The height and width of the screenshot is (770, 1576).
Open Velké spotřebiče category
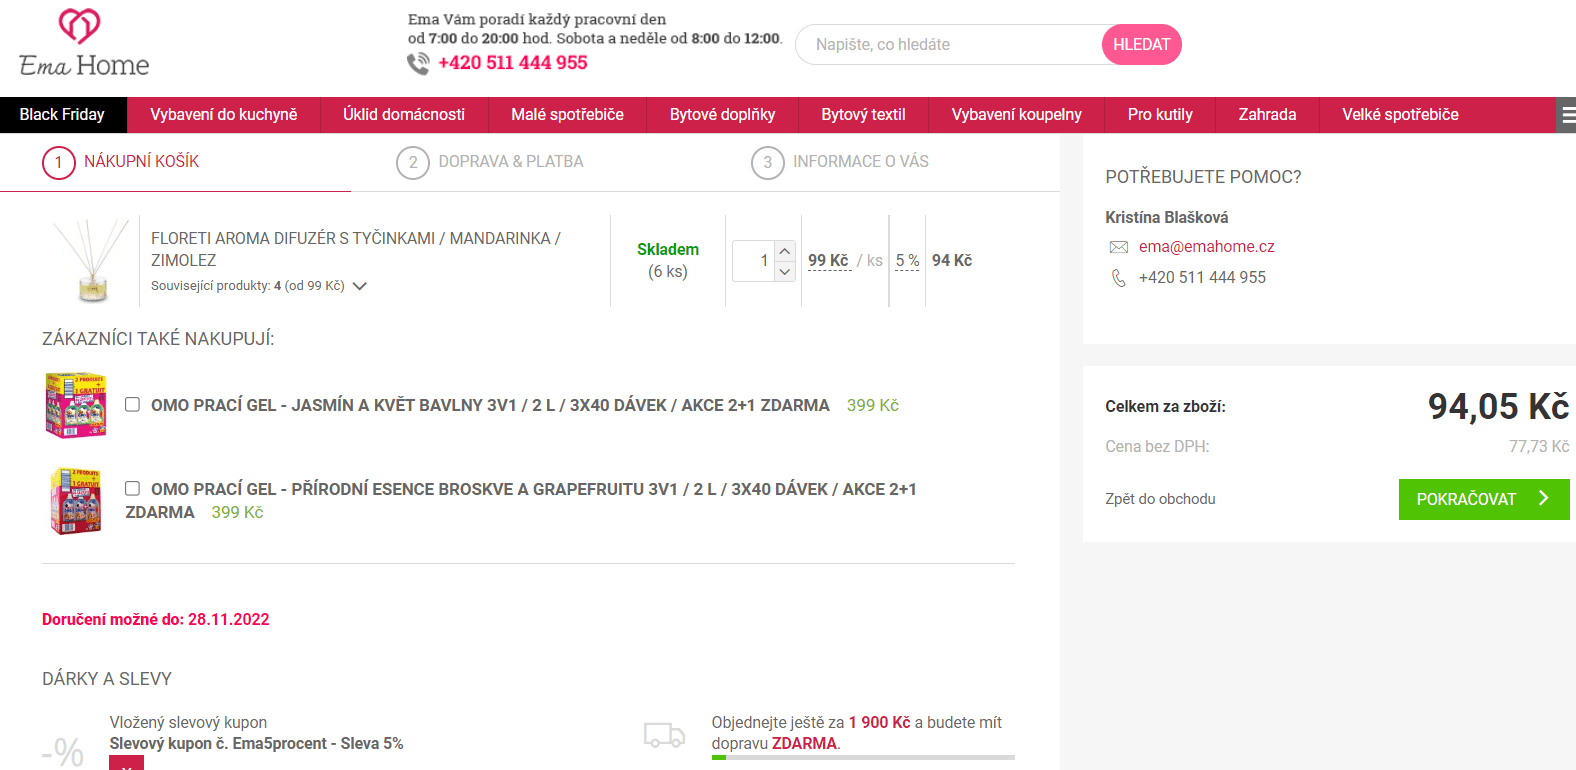point(1400,115)
